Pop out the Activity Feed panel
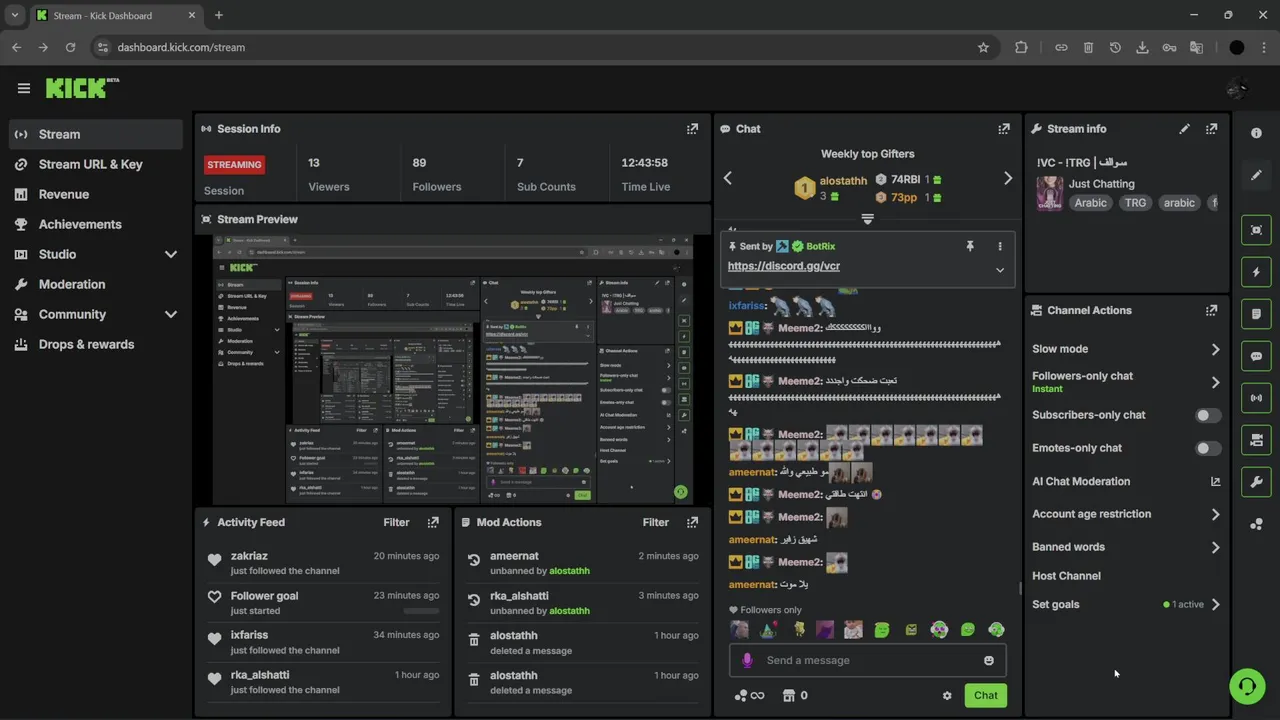The image size is (1280, 720). [433, 522]
